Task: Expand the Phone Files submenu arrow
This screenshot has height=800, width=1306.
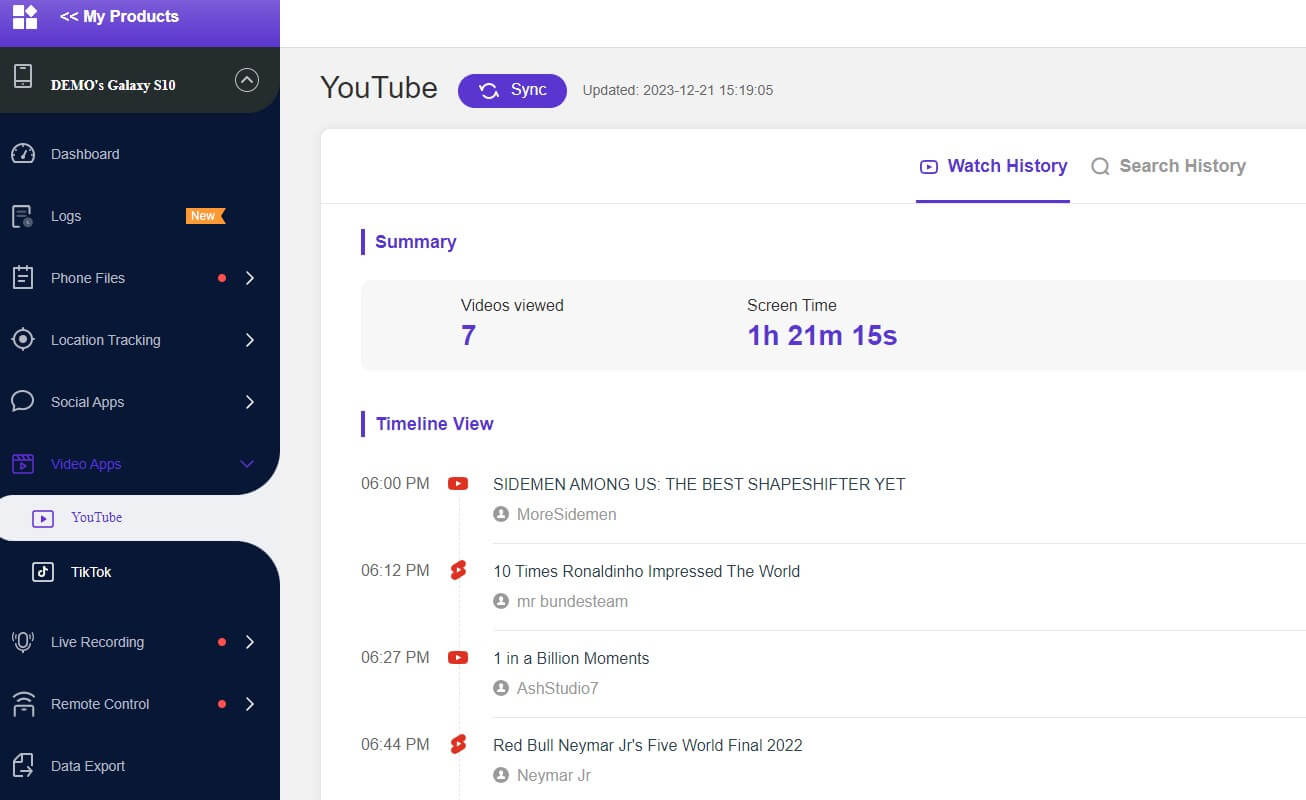Action: 249,278
